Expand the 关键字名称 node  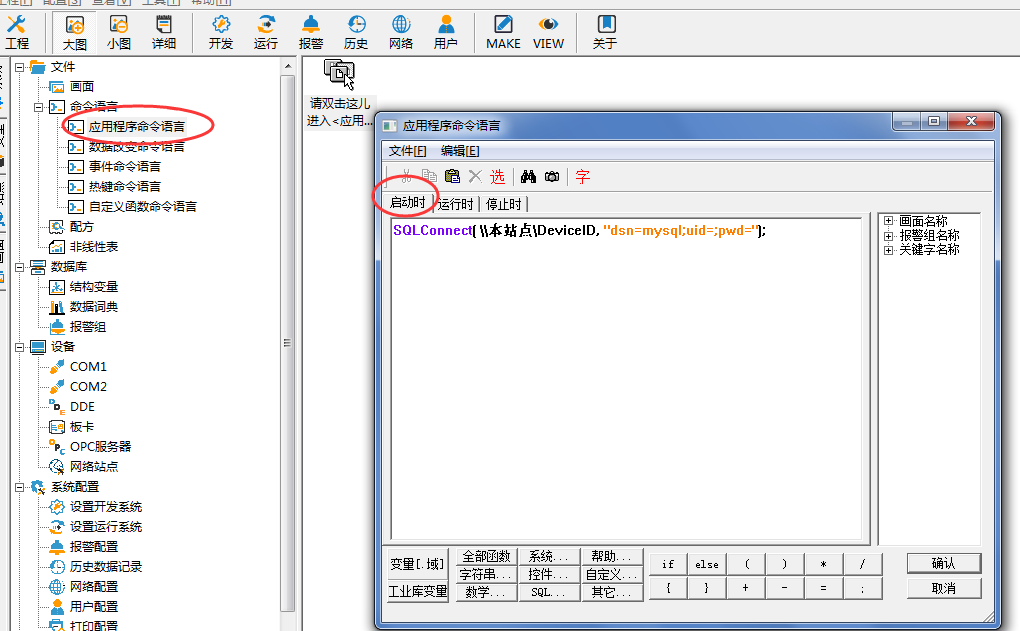click(x=889, y=250)
